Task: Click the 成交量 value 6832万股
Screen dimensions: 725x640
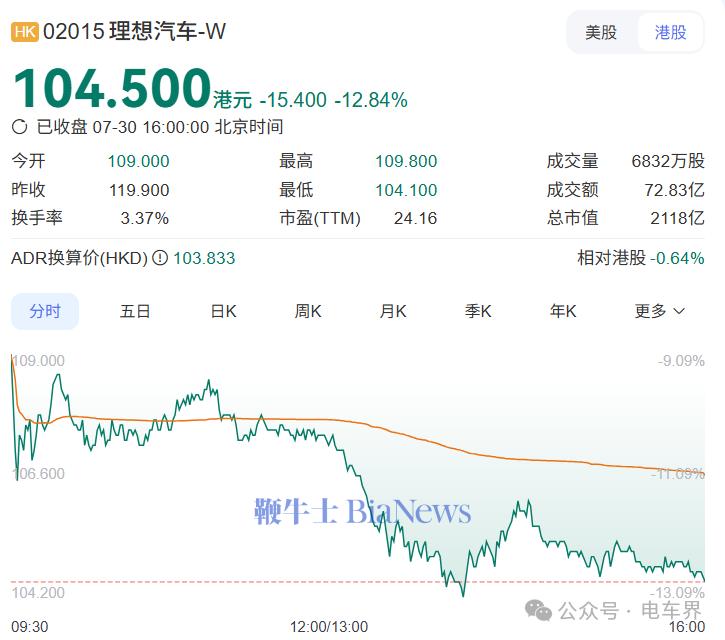Action: pos(668,161)
